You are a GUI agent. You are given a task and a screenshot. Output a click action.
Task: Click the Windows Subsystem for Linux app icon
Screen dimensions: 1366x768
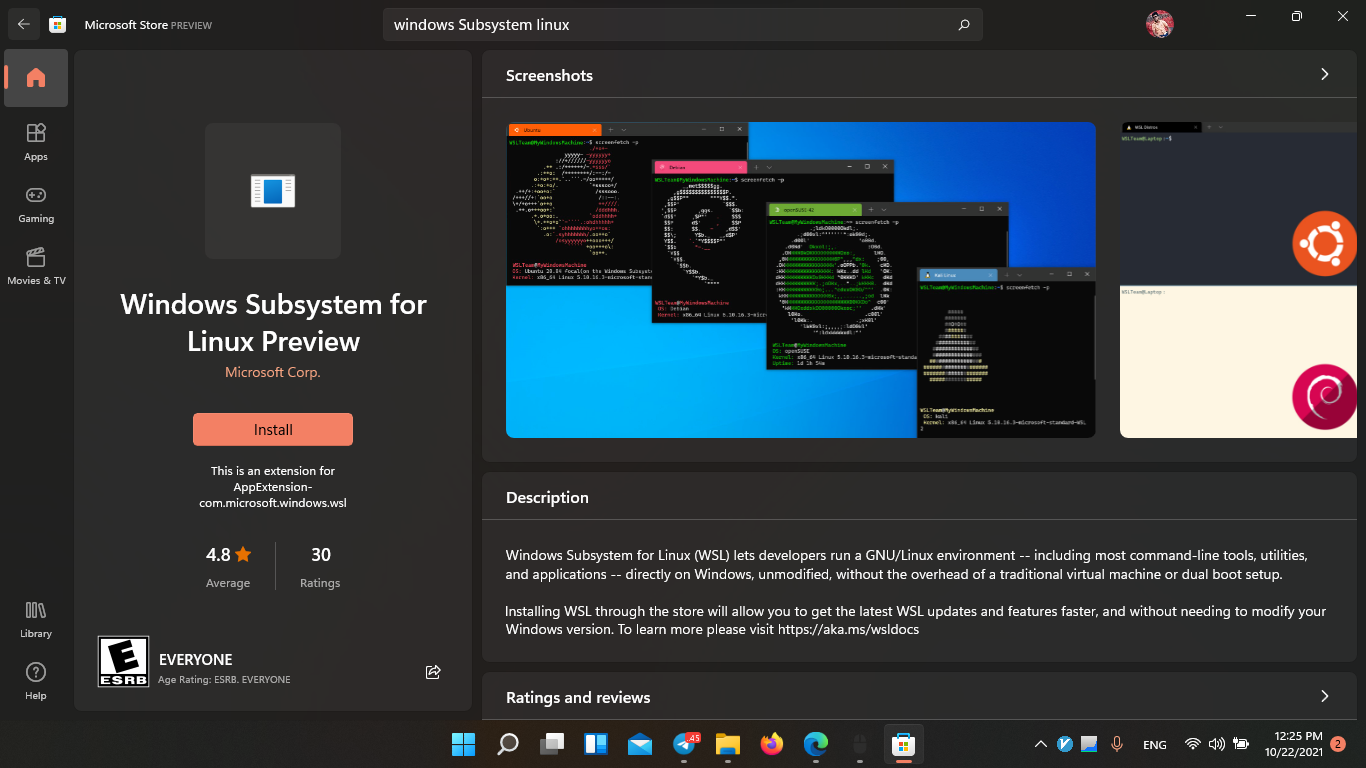(x=273, y=191)
